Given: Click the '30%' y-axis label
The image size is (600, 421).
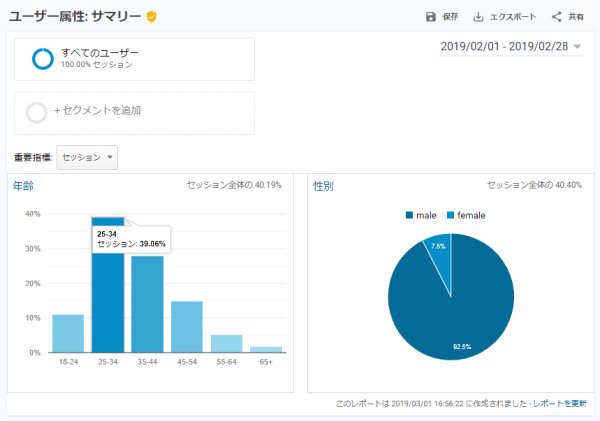Looking at the screenshot, I should click(33, 249).
